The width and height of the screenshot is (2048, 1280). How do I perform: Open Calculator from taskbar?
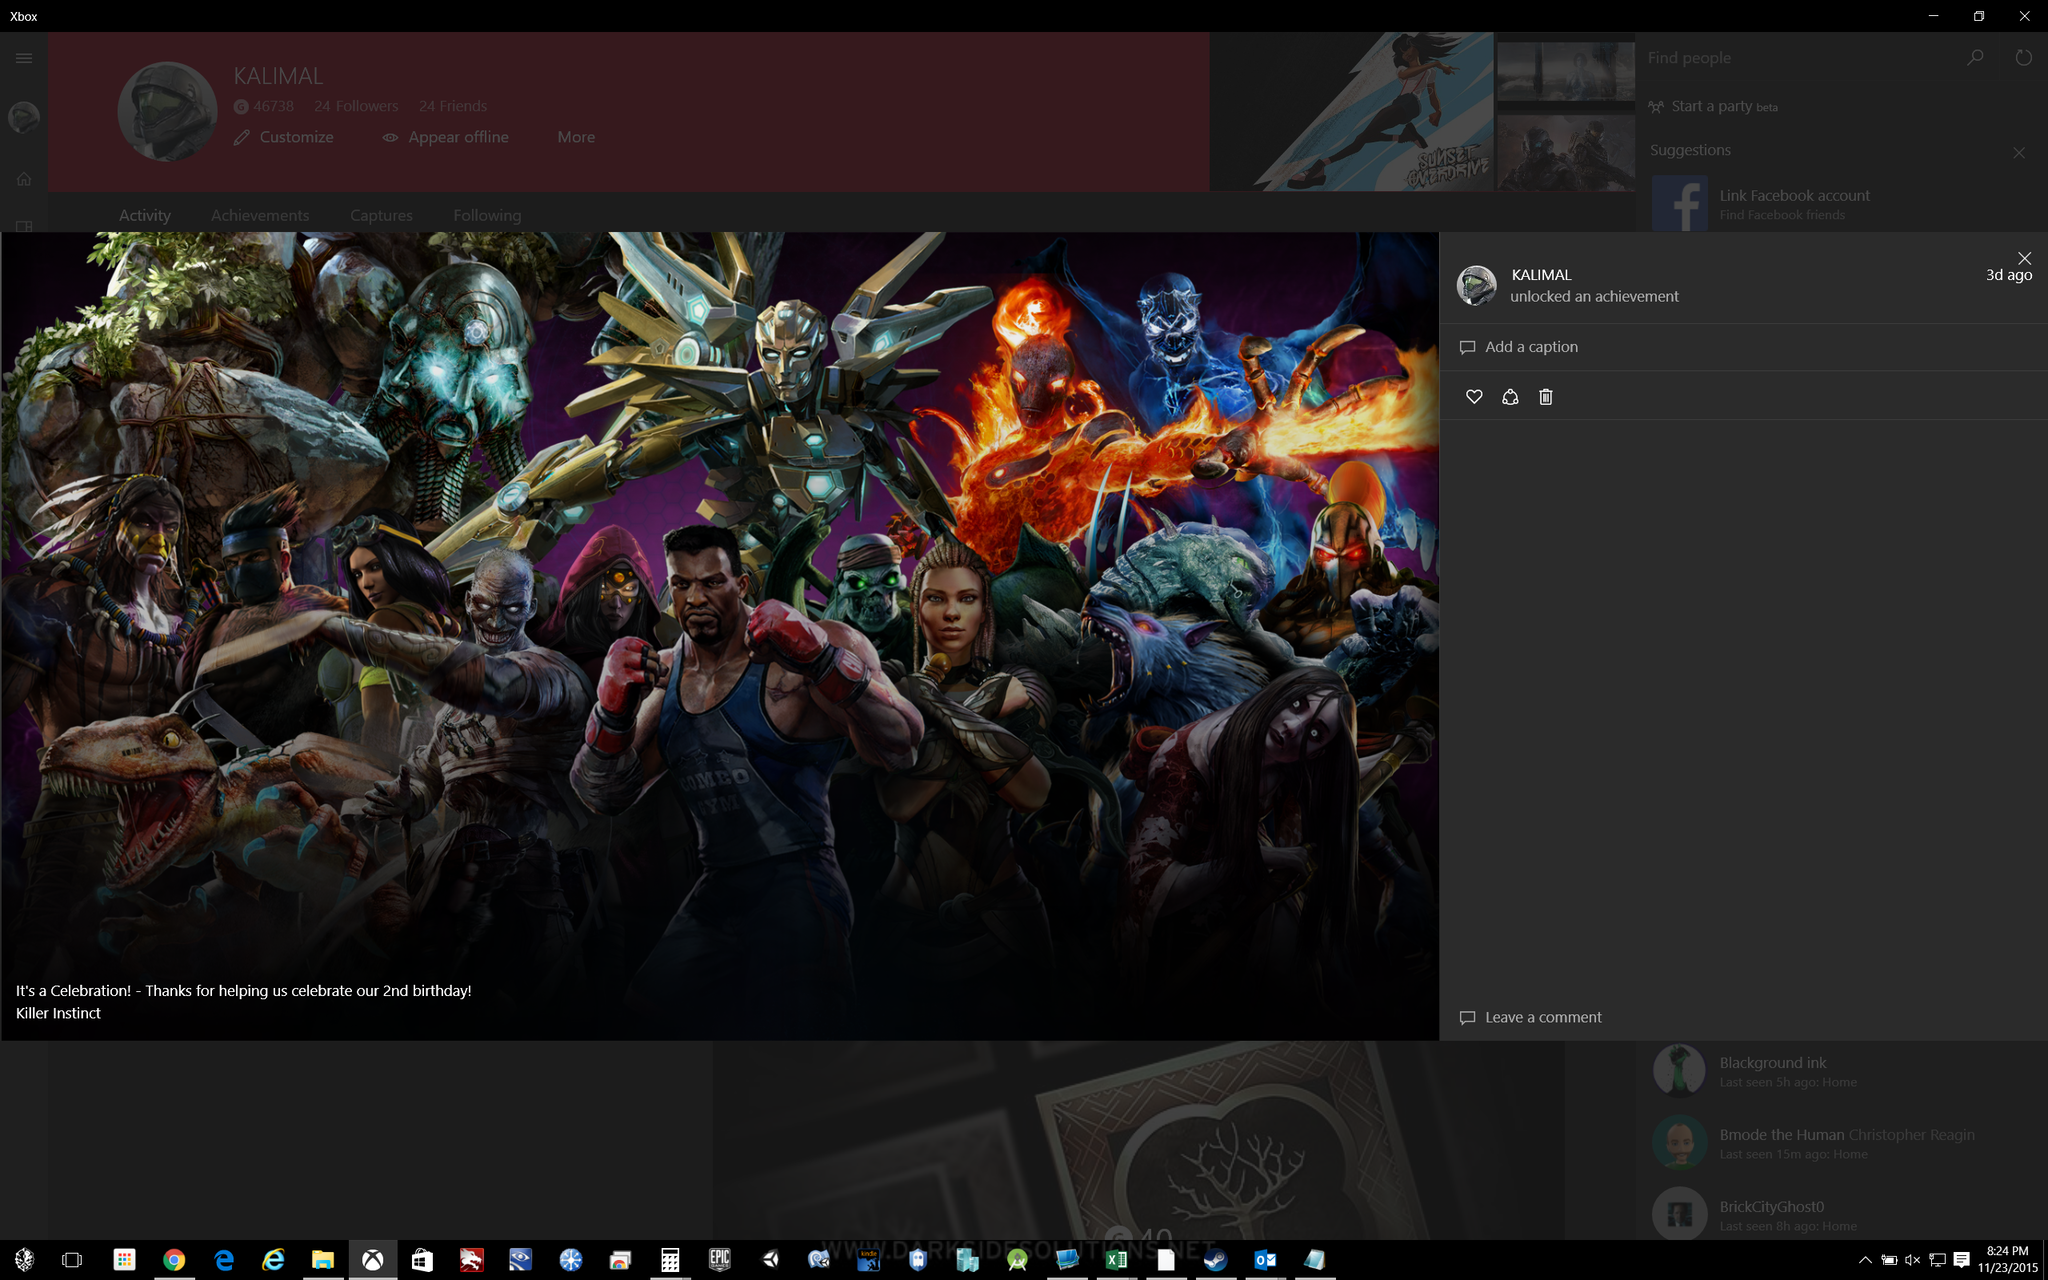(670, 1260)
